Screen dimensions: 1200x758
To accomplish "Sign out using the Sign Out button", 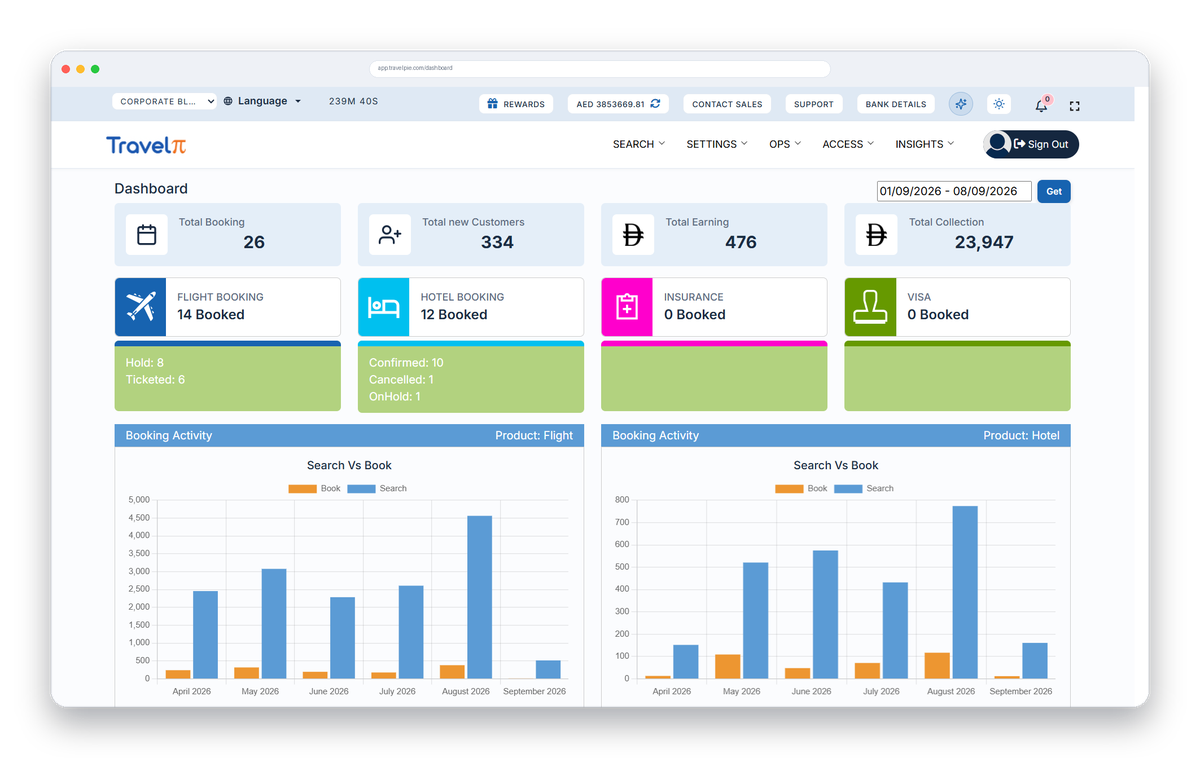I will [x=1040, y=144].
